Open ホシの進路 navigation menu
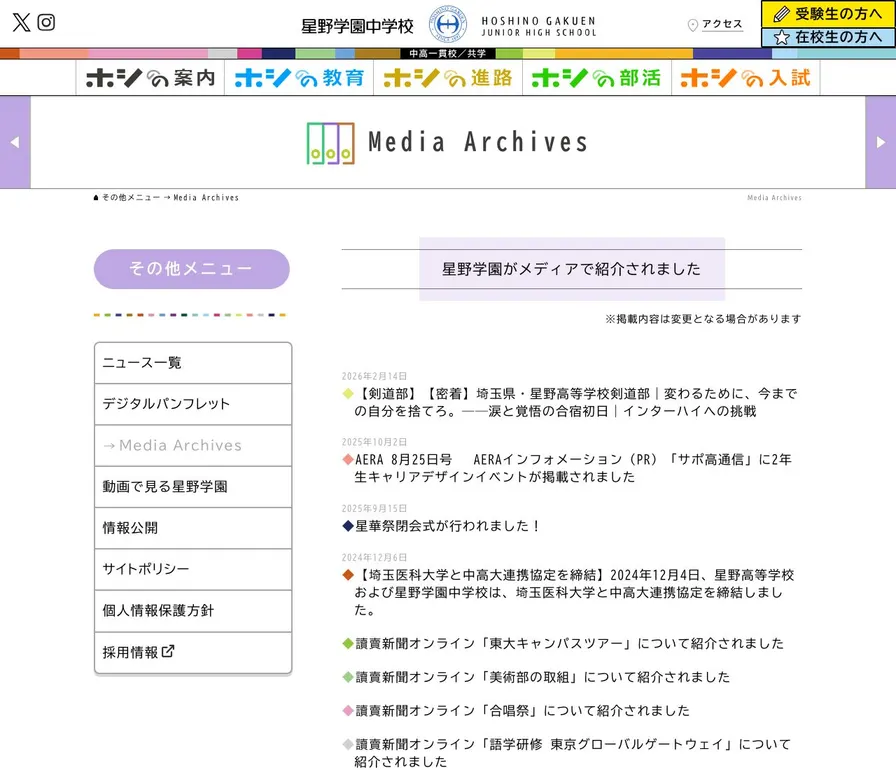This screenshot has width=896, height=770. pos(448,78)
